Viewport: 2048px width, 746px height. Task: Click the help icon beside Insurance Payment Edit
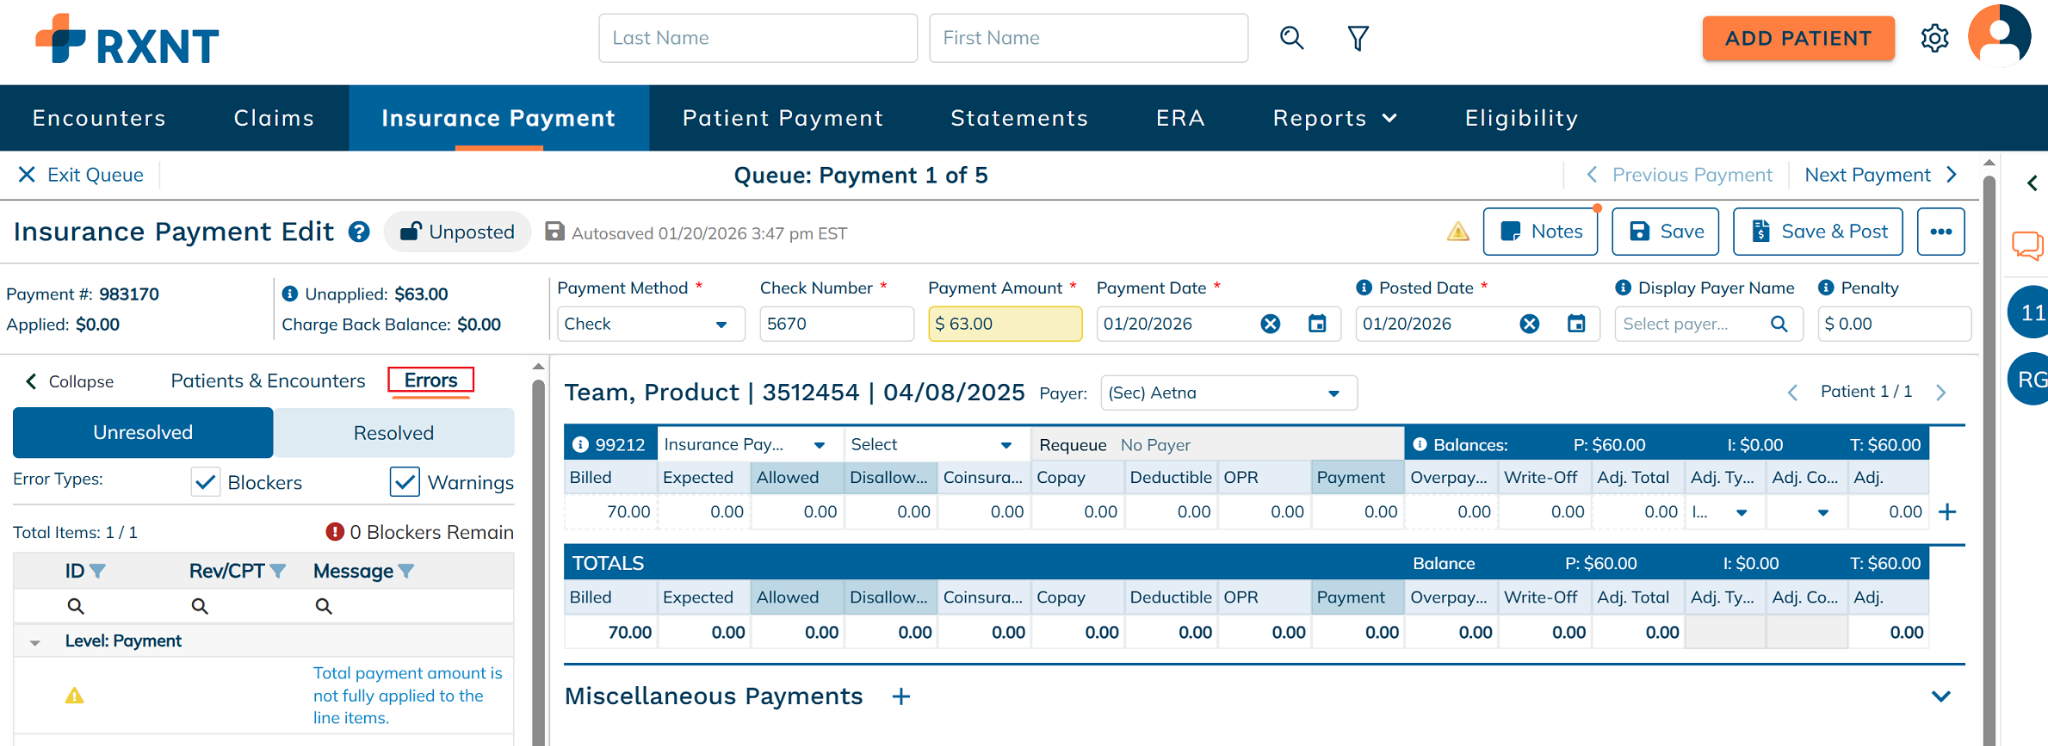click(359, 232)
